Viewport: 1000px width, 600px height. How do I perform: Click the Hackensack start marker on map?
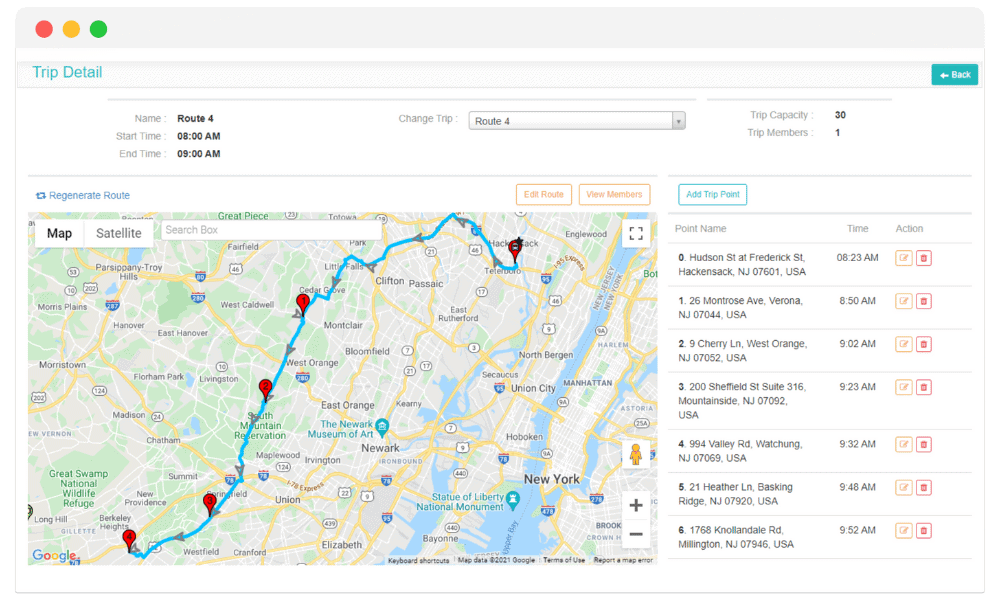[515, 249]
